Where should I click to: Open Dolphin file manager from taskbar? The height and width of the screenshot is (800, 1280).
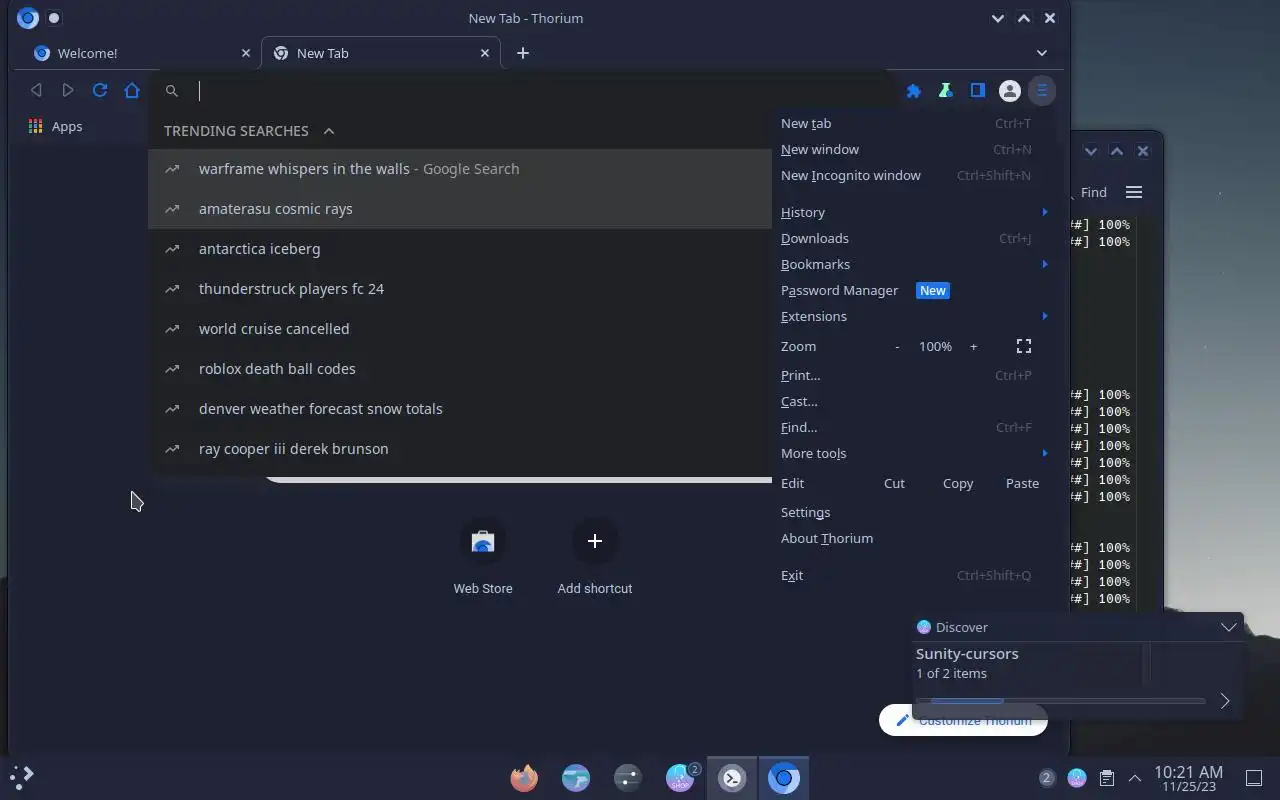click(576, 777)
